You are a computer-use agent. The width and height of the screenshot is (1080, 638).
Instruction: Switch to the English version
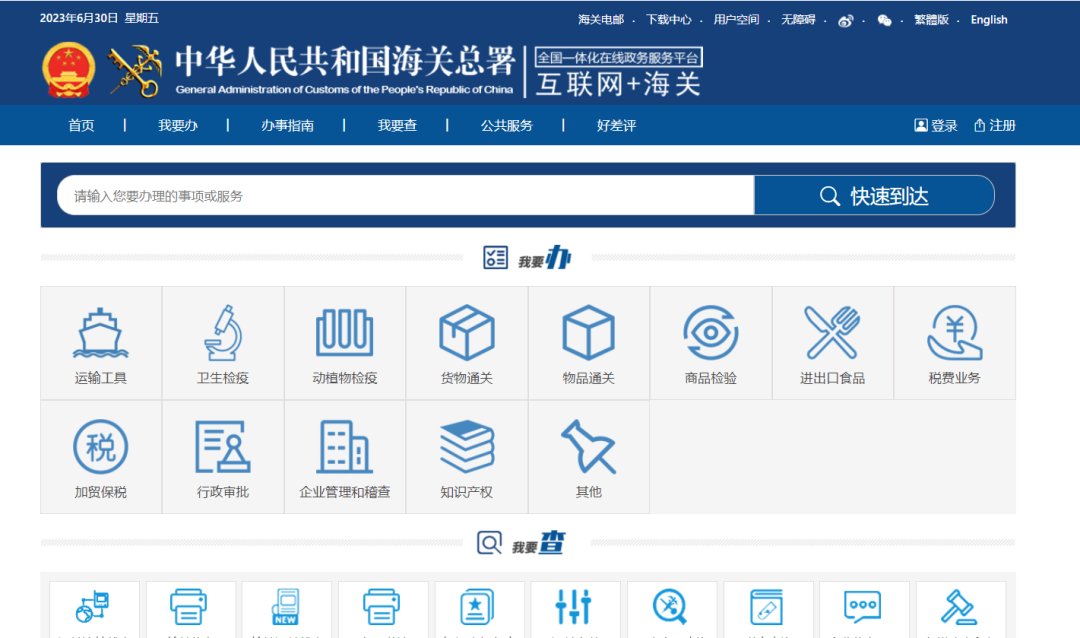click(989, 20)
